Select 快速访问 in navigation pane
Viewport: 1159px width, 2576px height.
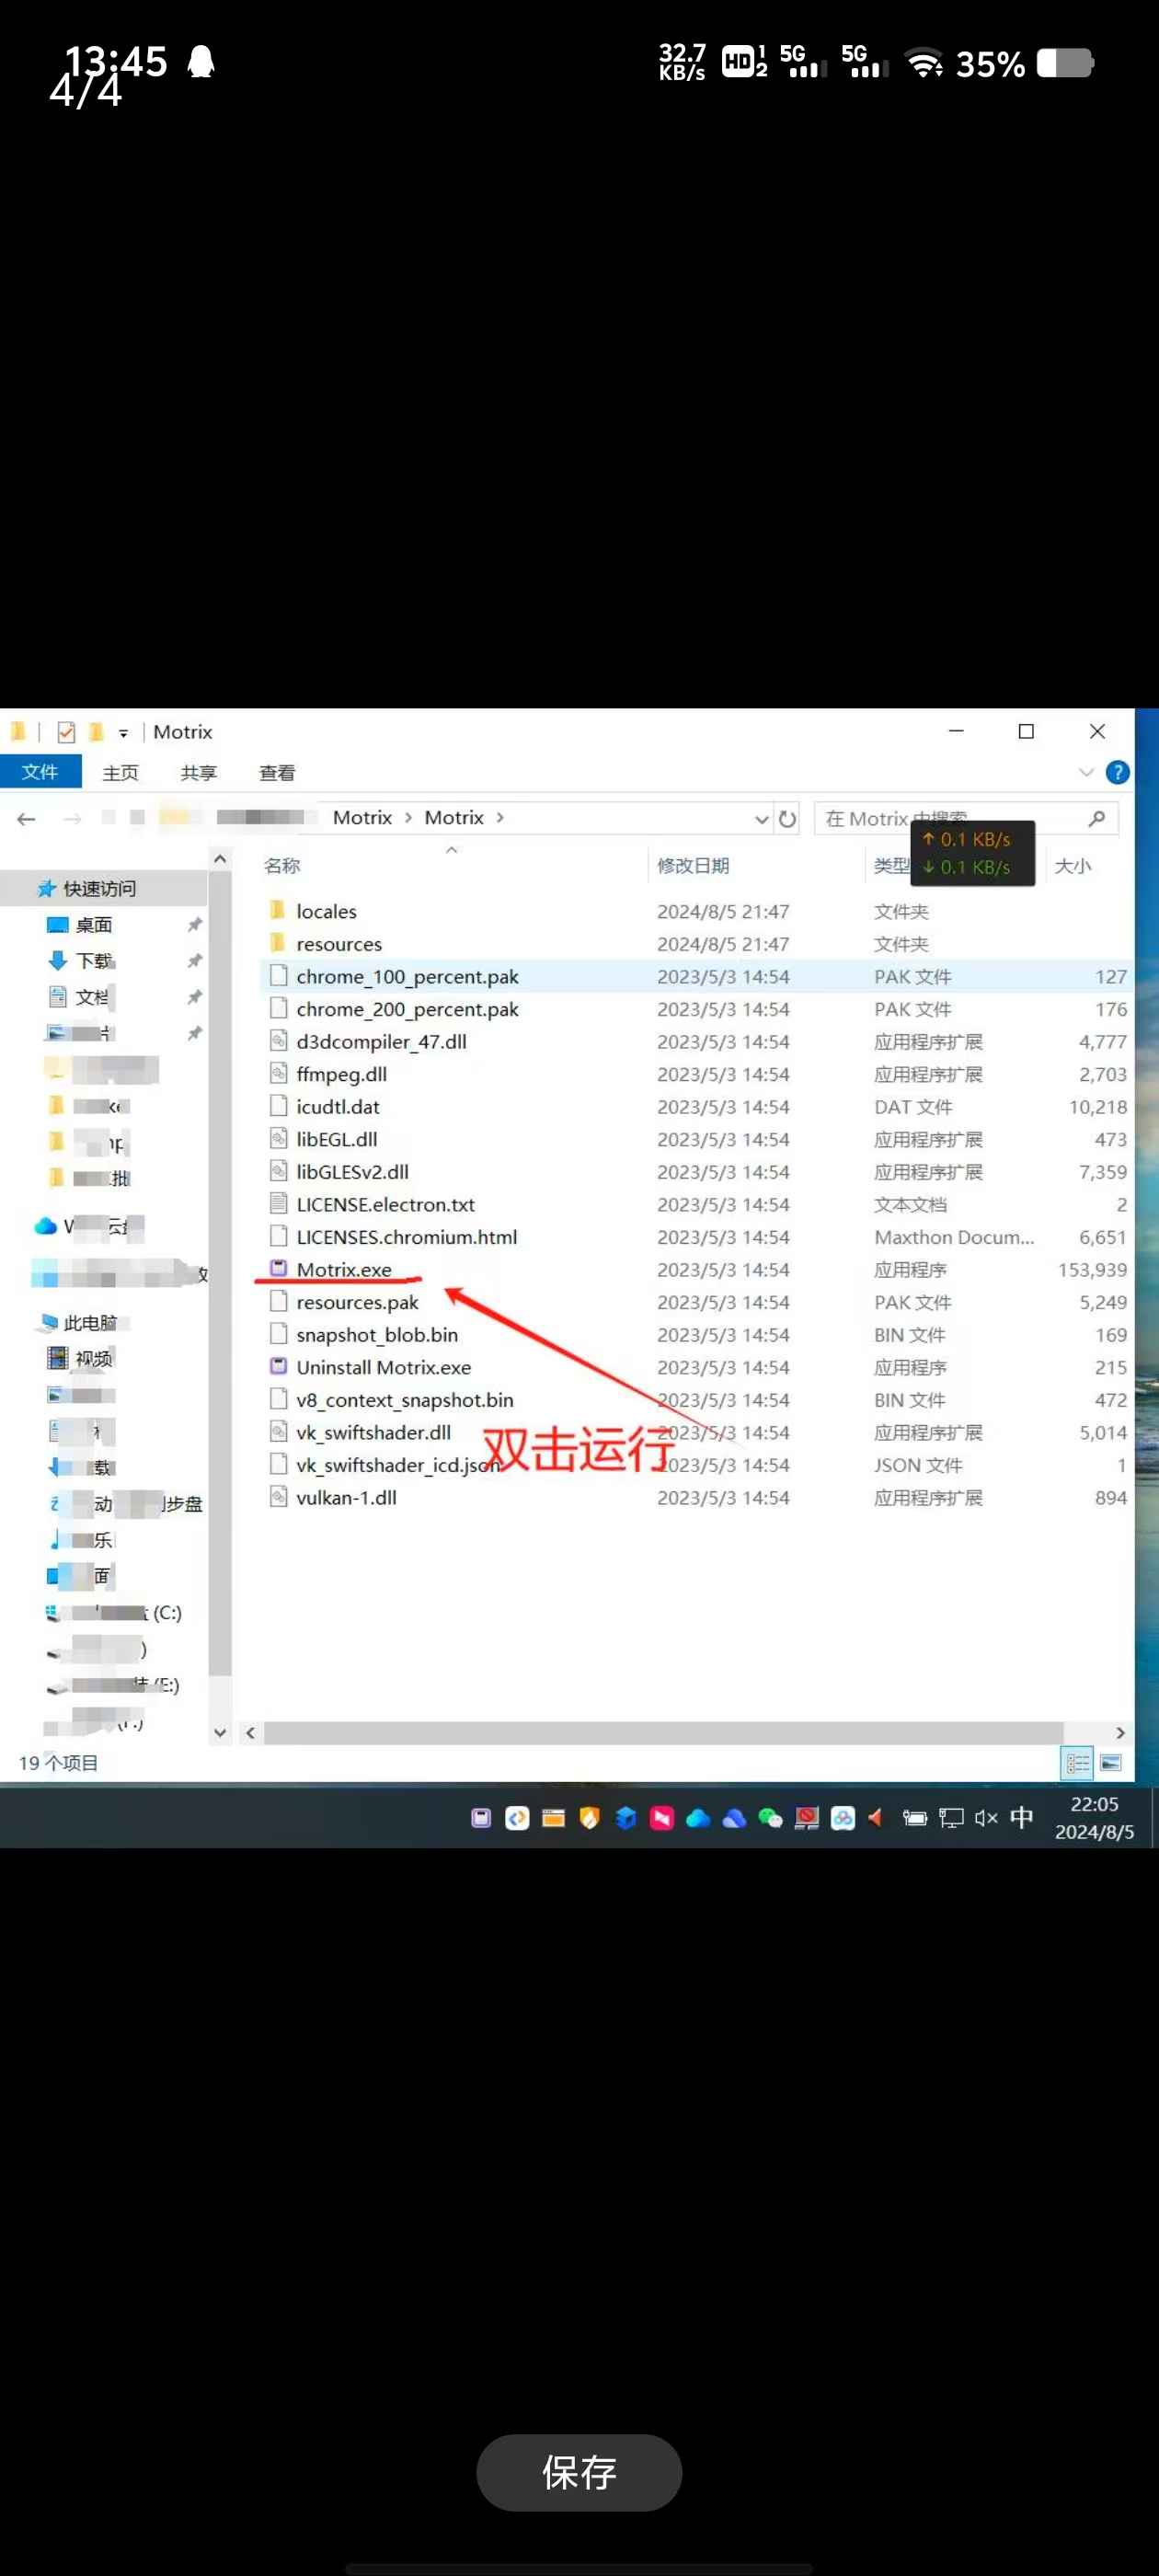99,889
